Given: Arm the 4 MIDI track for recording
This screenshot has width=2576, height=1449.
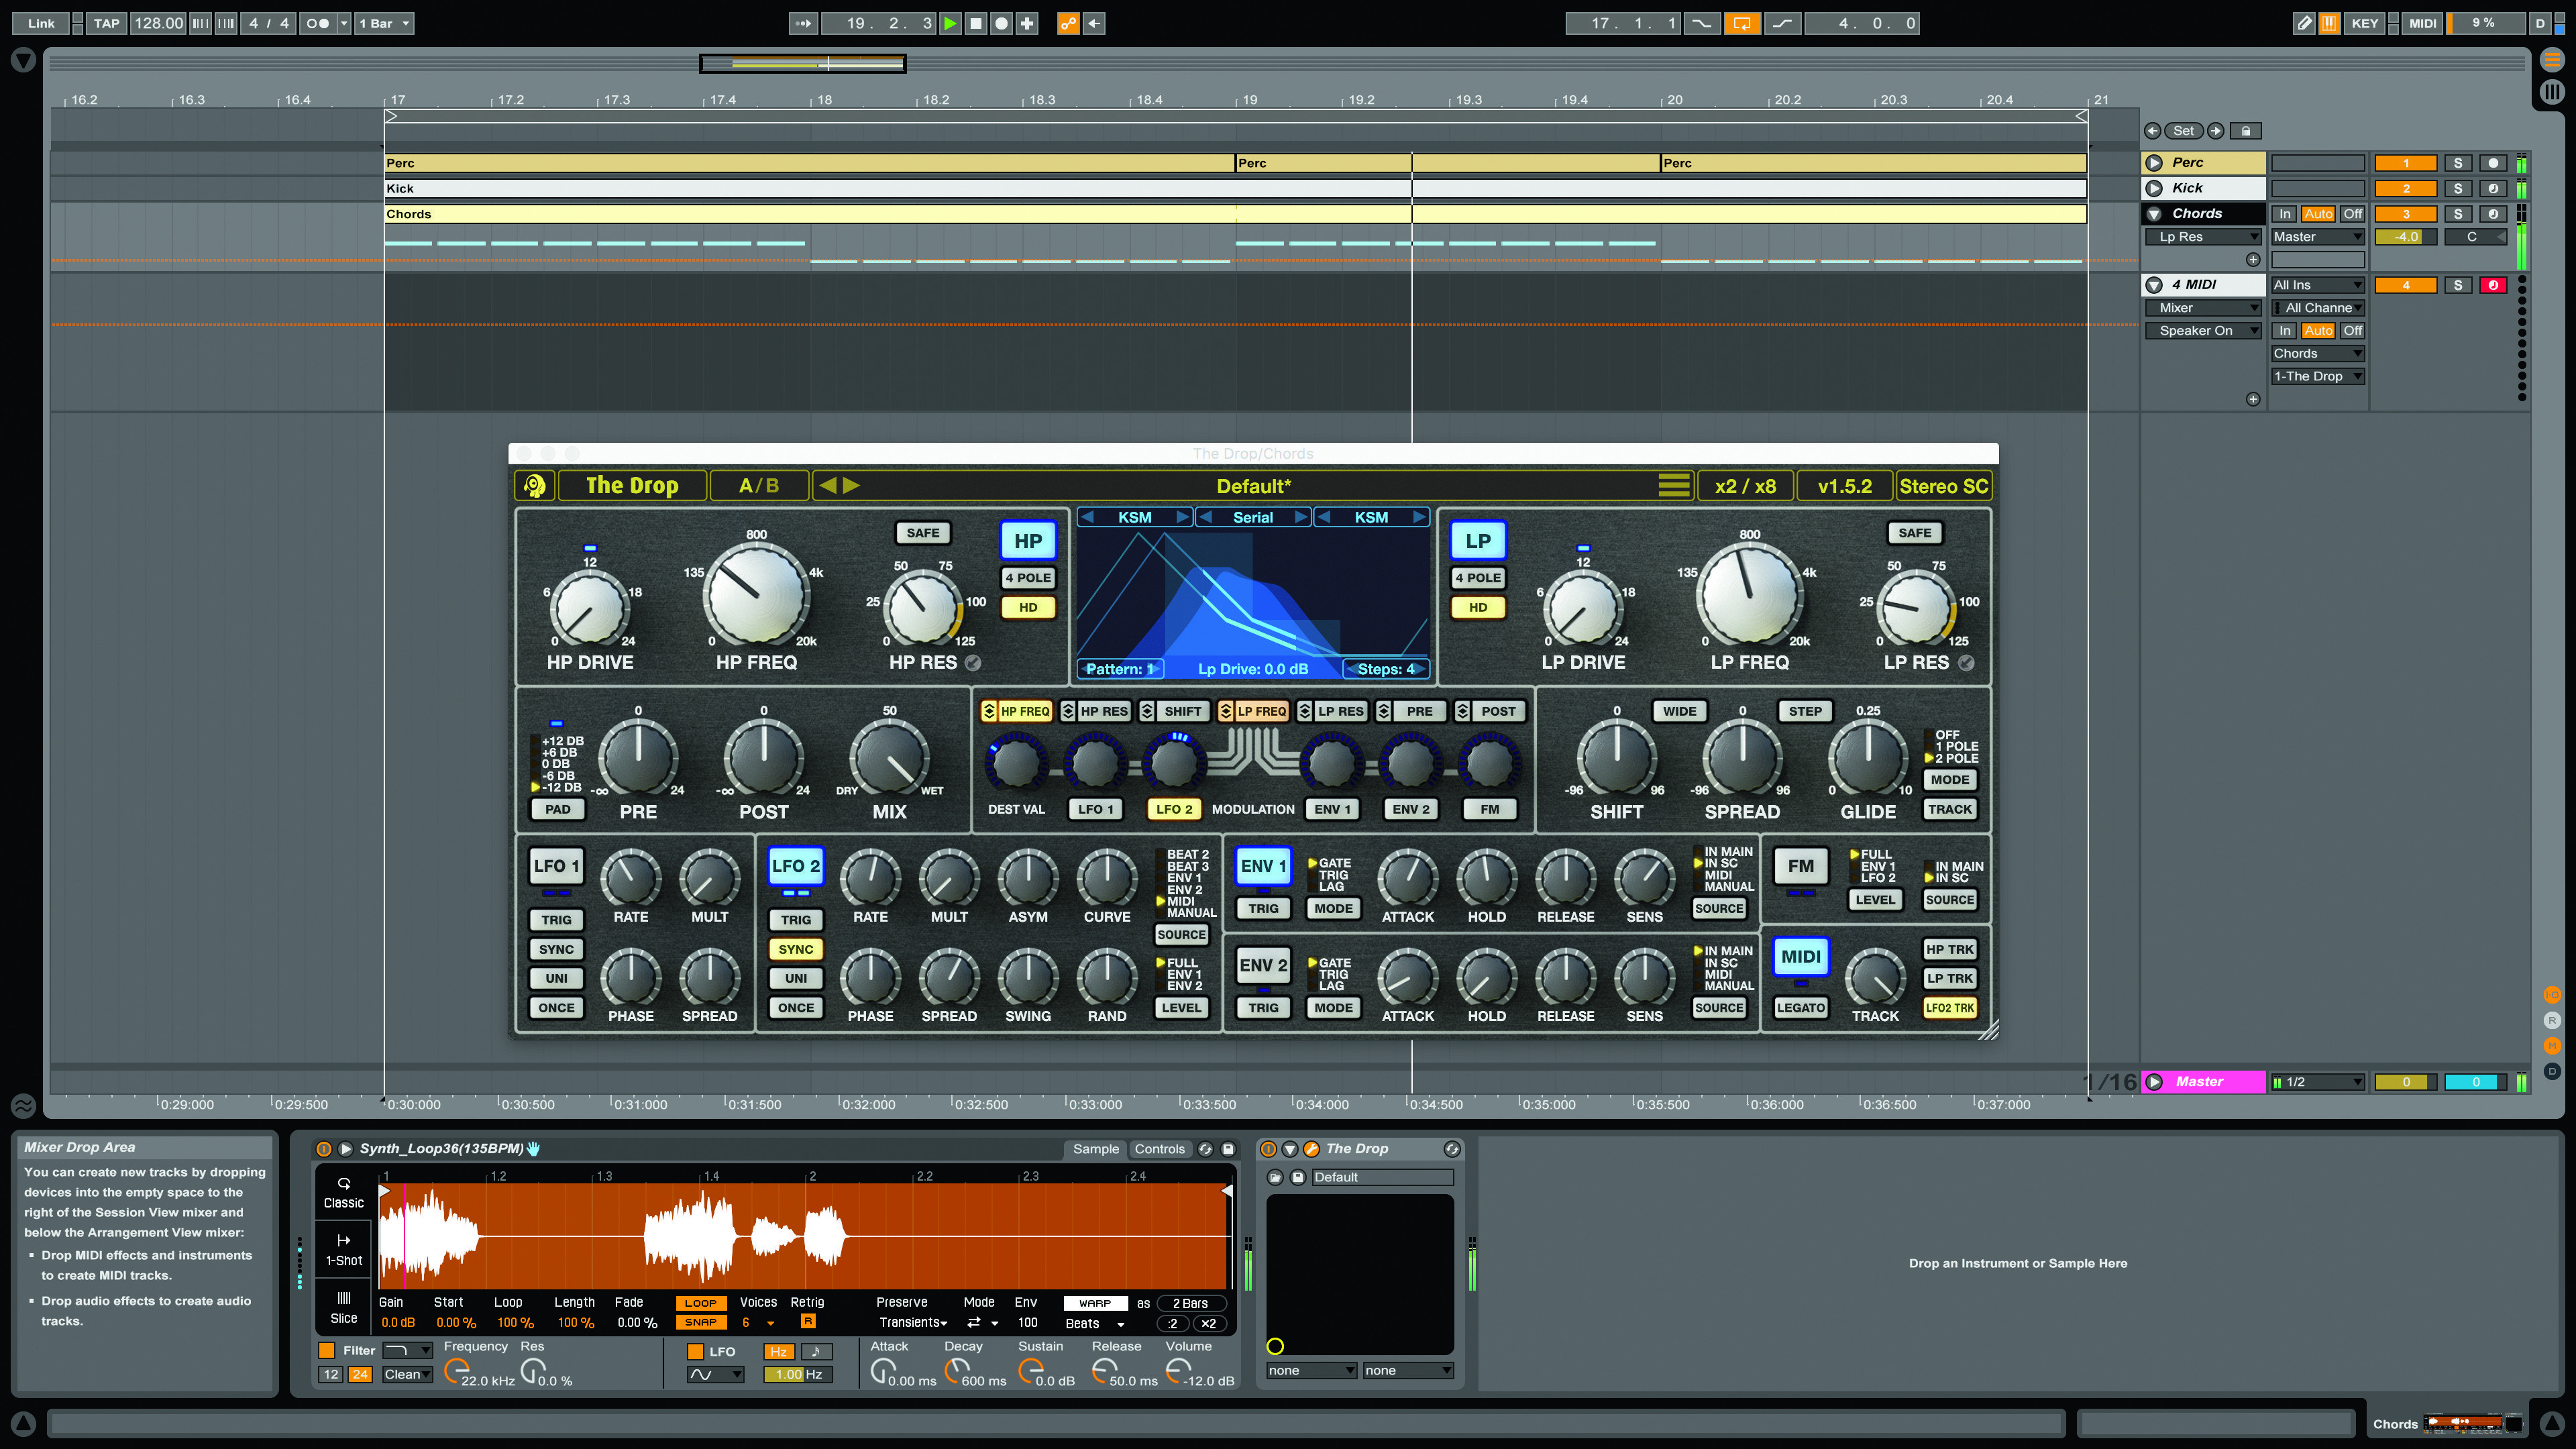Looking at the screenshot, I should pyautogui.click(x=2493, y=285).
